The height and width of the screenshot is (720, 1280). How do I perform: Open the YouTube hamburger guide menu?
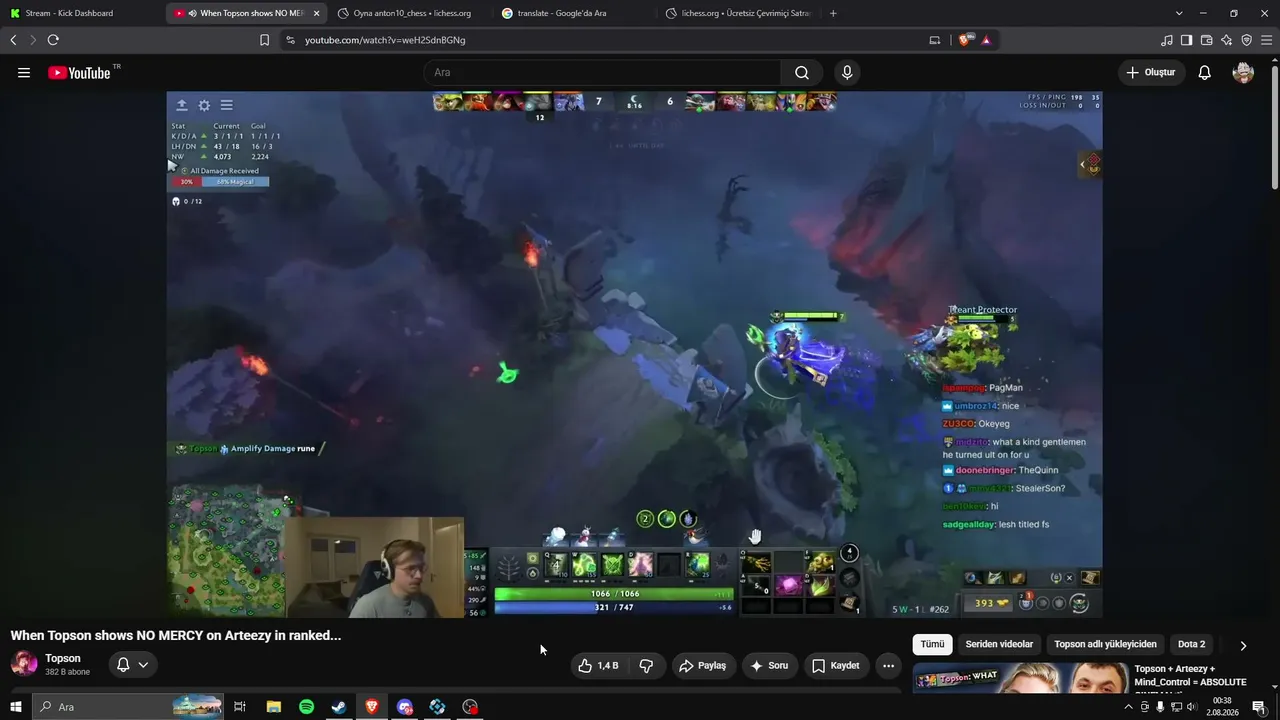point(24,73)
